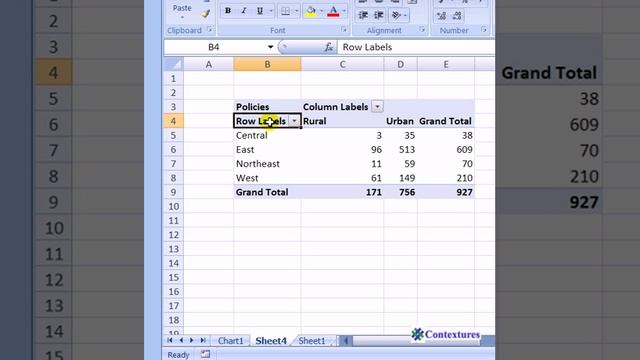
Task: Click the horizontal scrollbar left arrow
Action: click(346, 340)
